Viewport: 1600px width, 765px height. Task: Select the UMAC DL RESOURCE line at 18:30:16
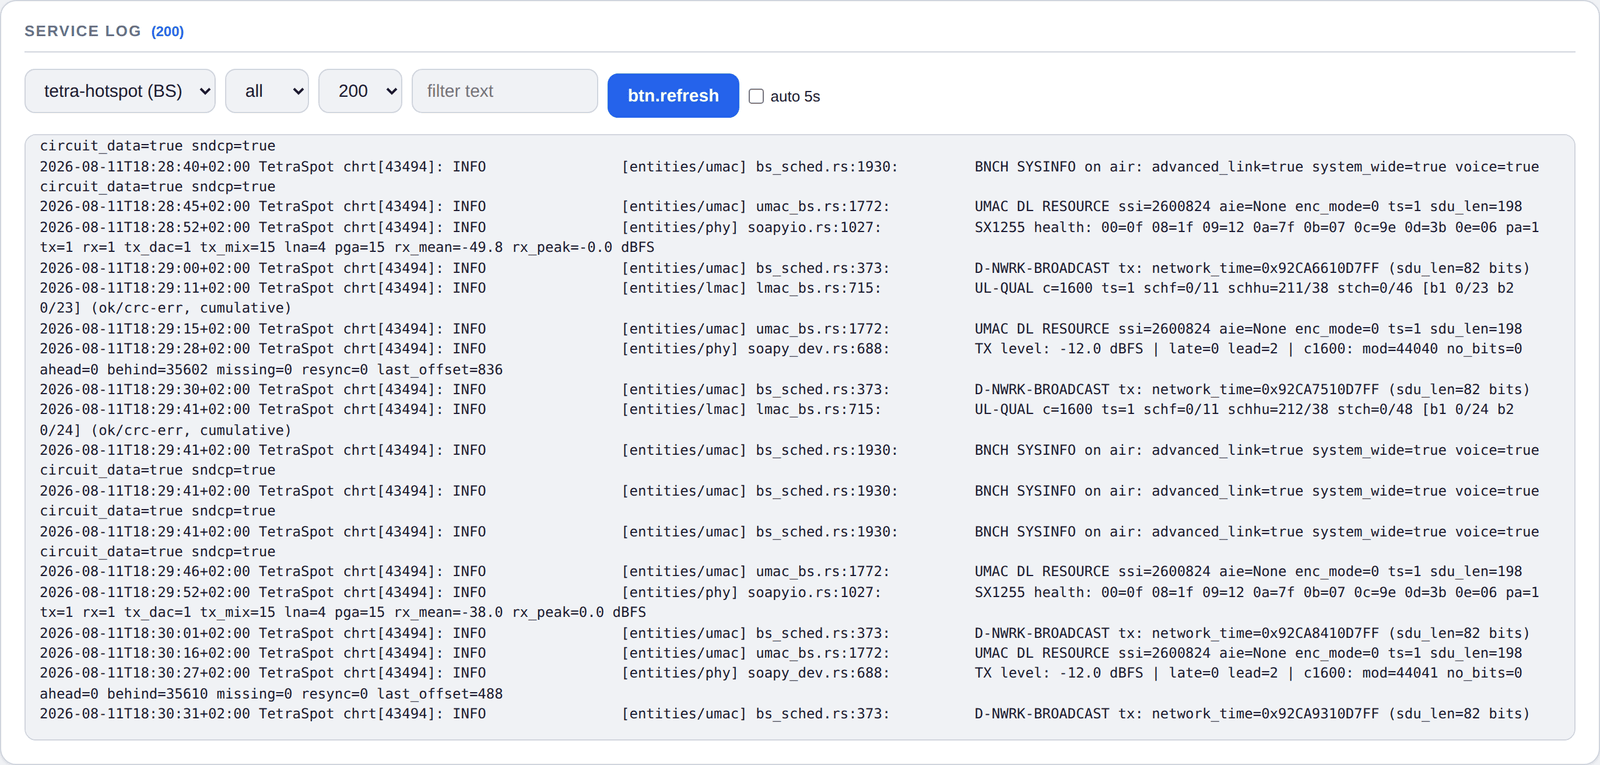(781, 653)
